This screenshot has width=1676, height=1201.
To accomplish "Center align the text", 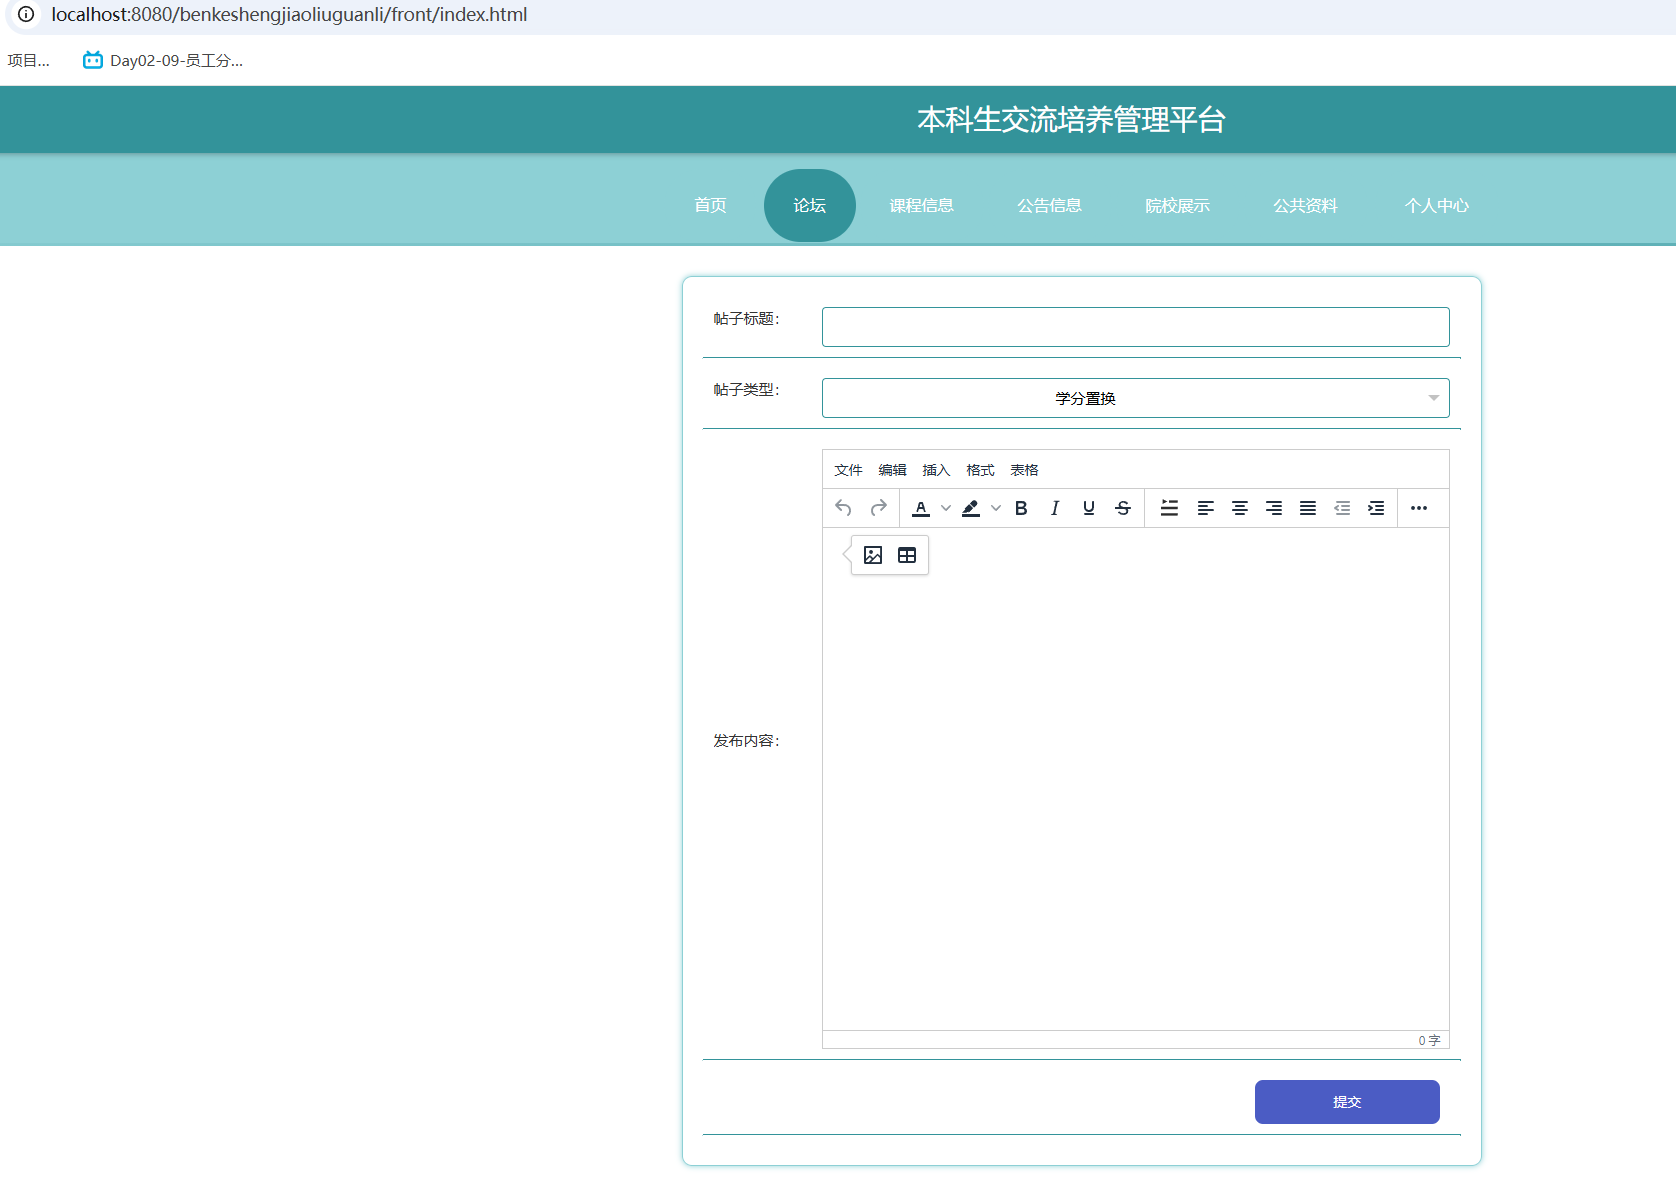I will click(1240, 508).
